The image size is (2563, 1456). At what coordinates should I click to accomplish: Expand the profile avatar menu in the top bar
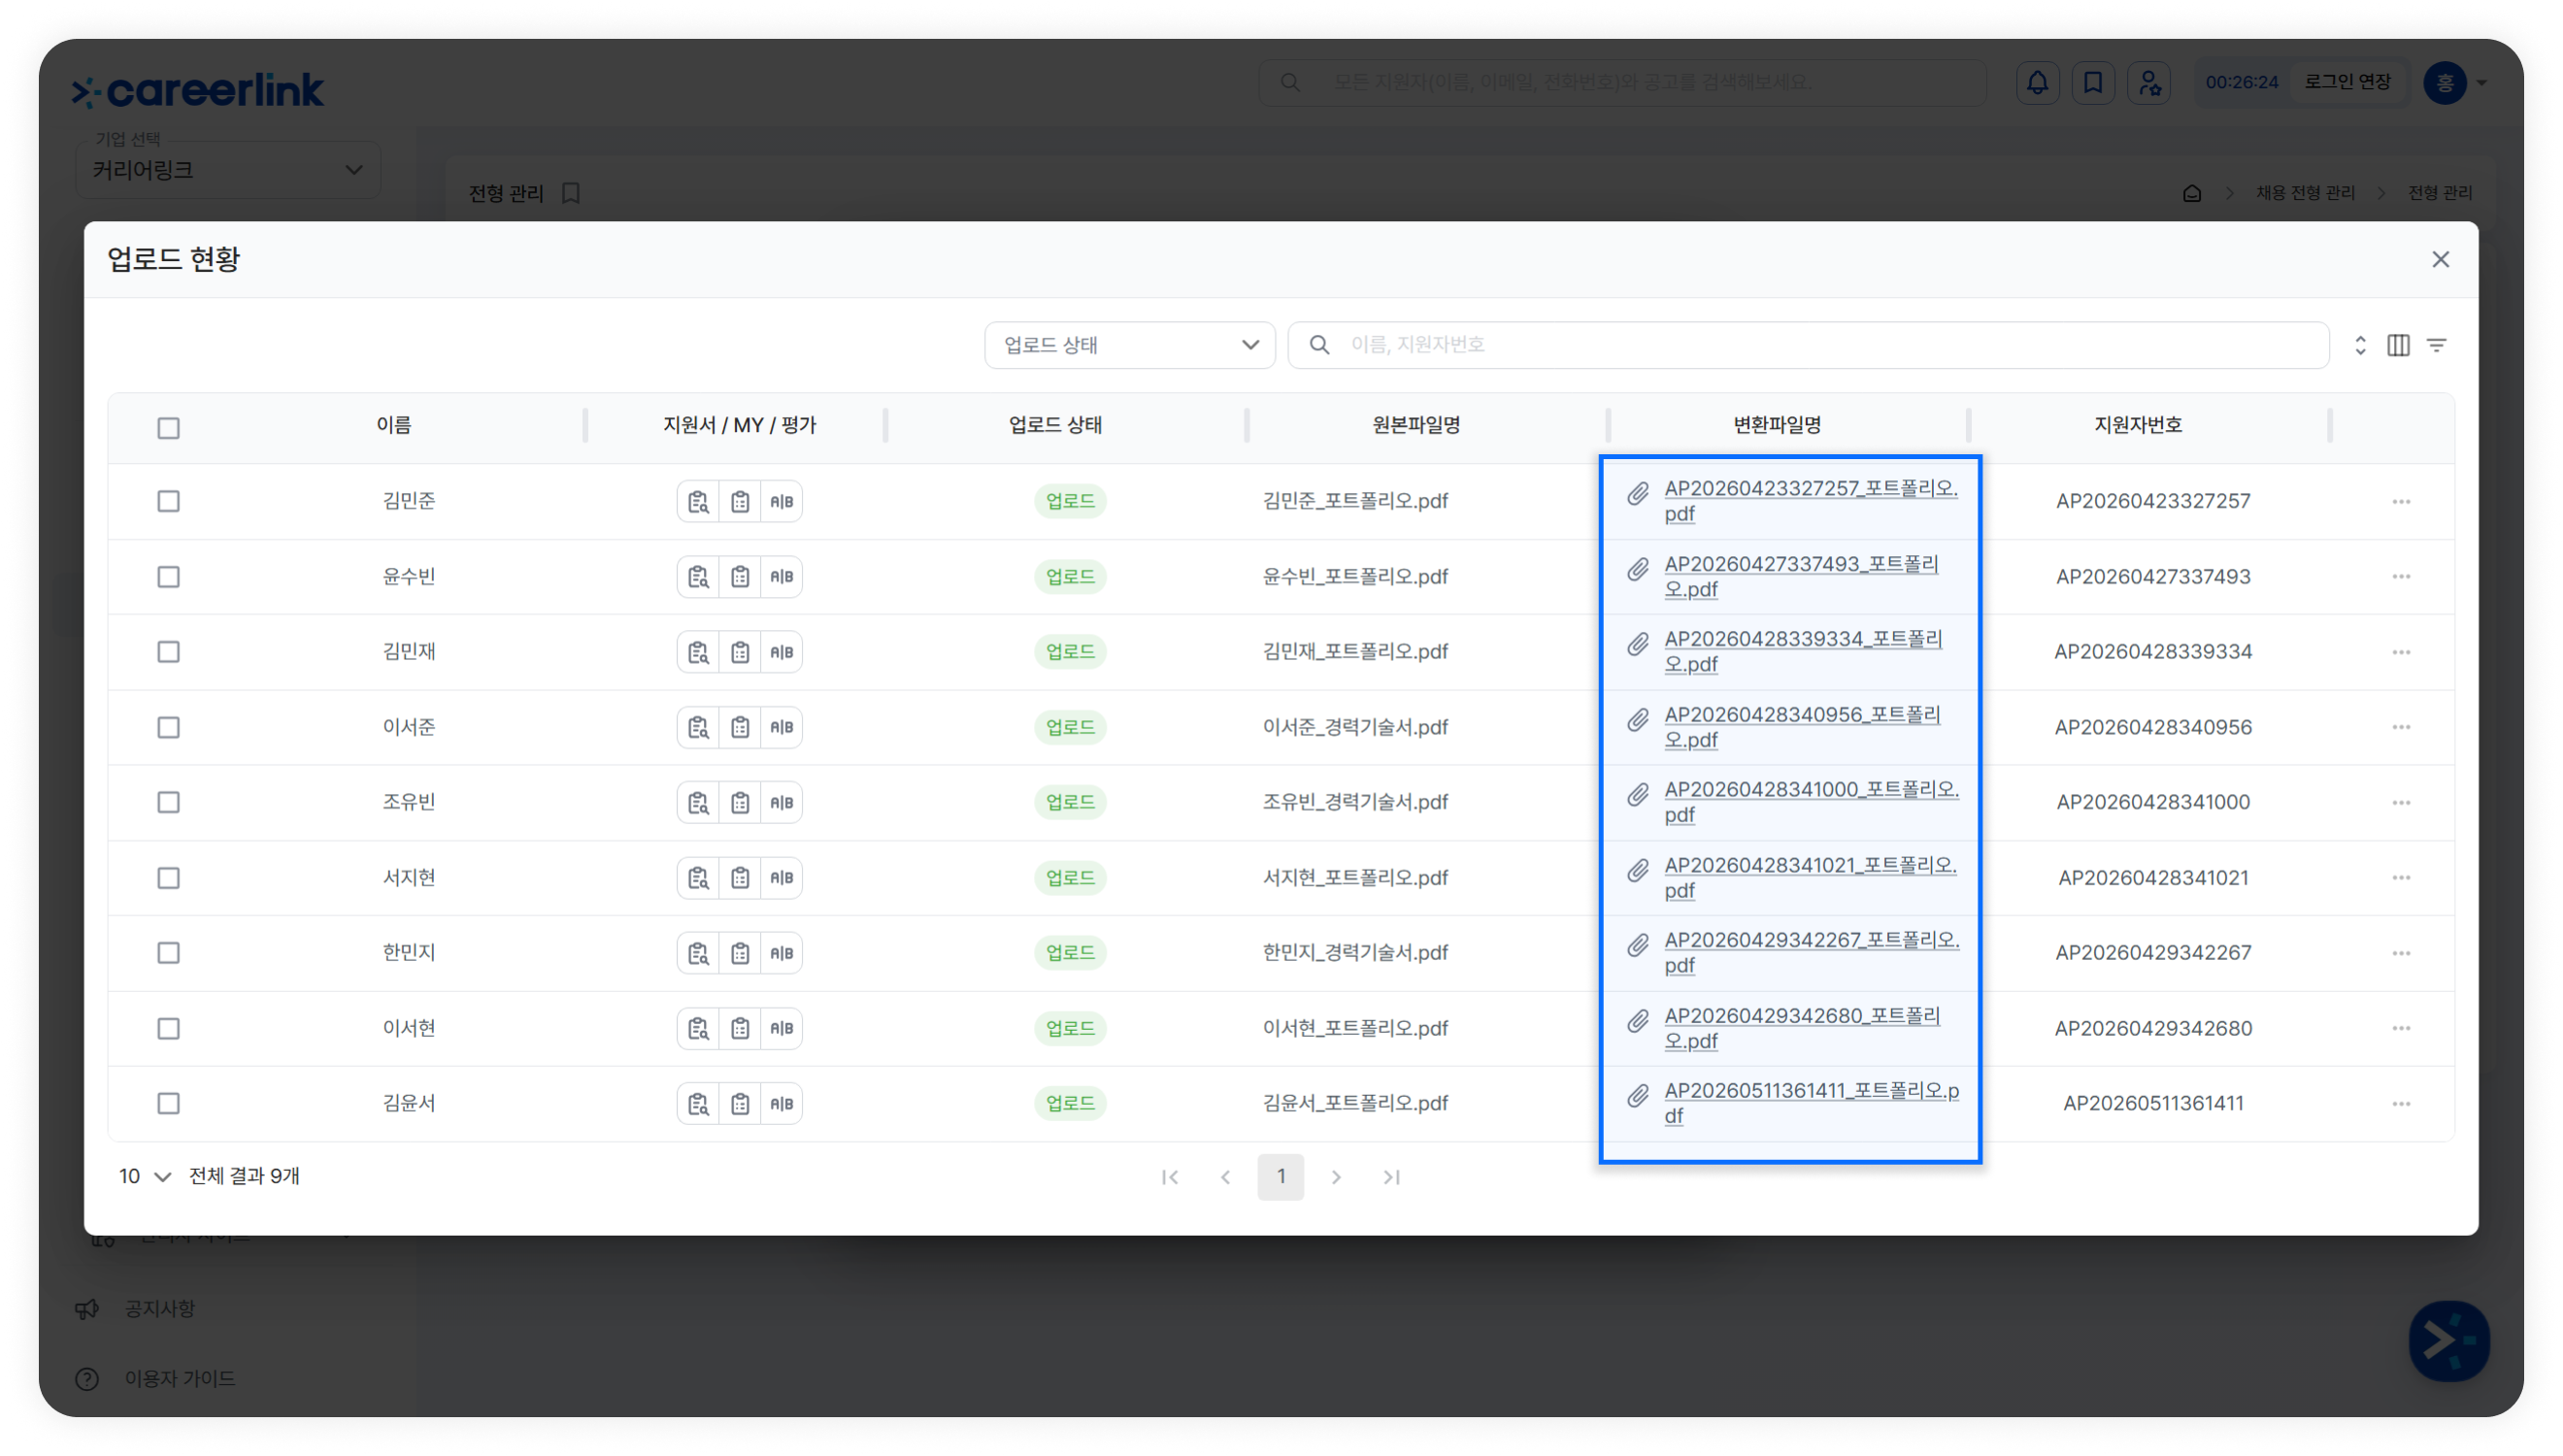pos(2456,82)
